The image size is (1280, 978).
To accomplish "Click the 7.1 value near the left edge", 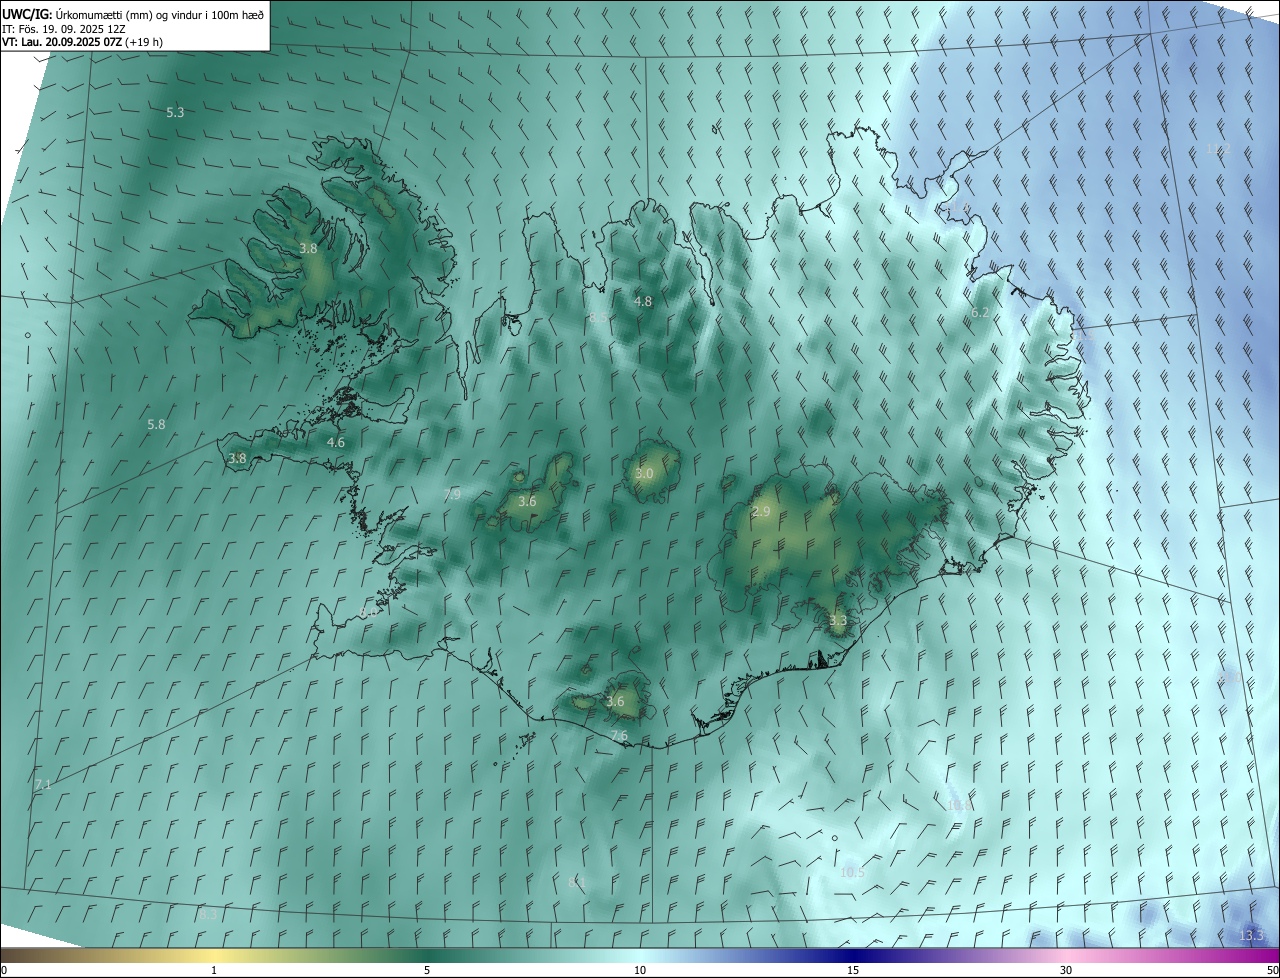I will [x=43, y=784].
